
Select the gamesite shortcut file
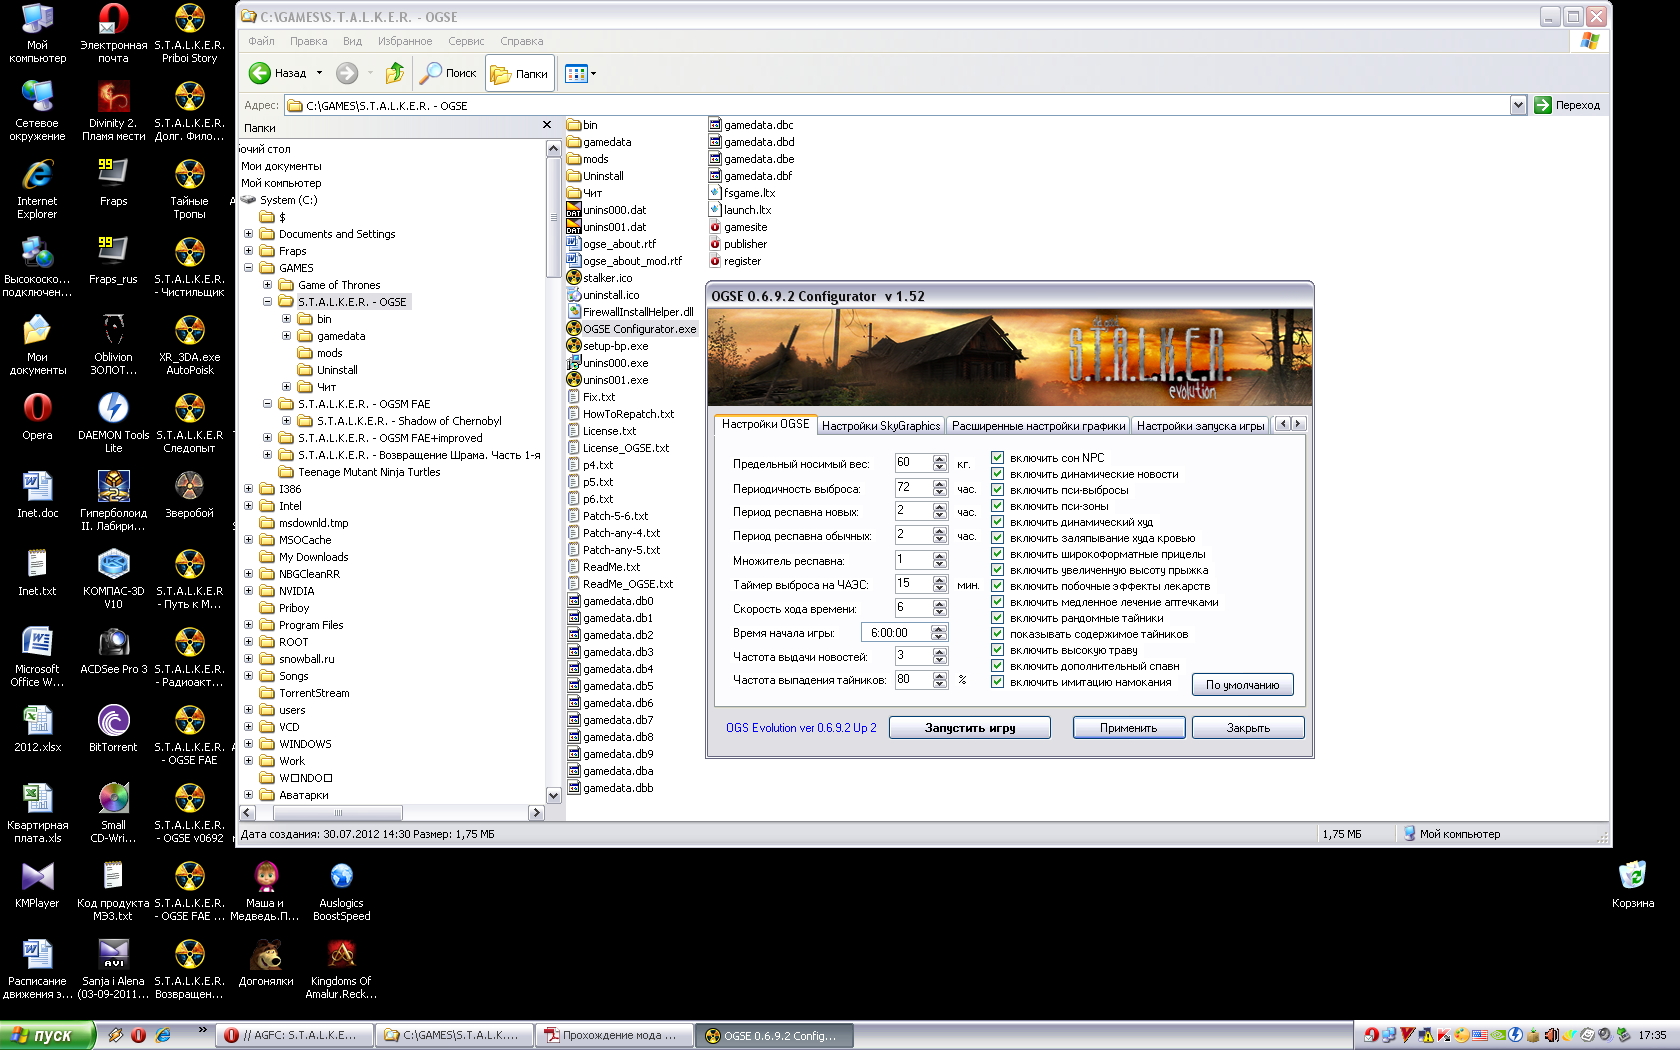738,227
